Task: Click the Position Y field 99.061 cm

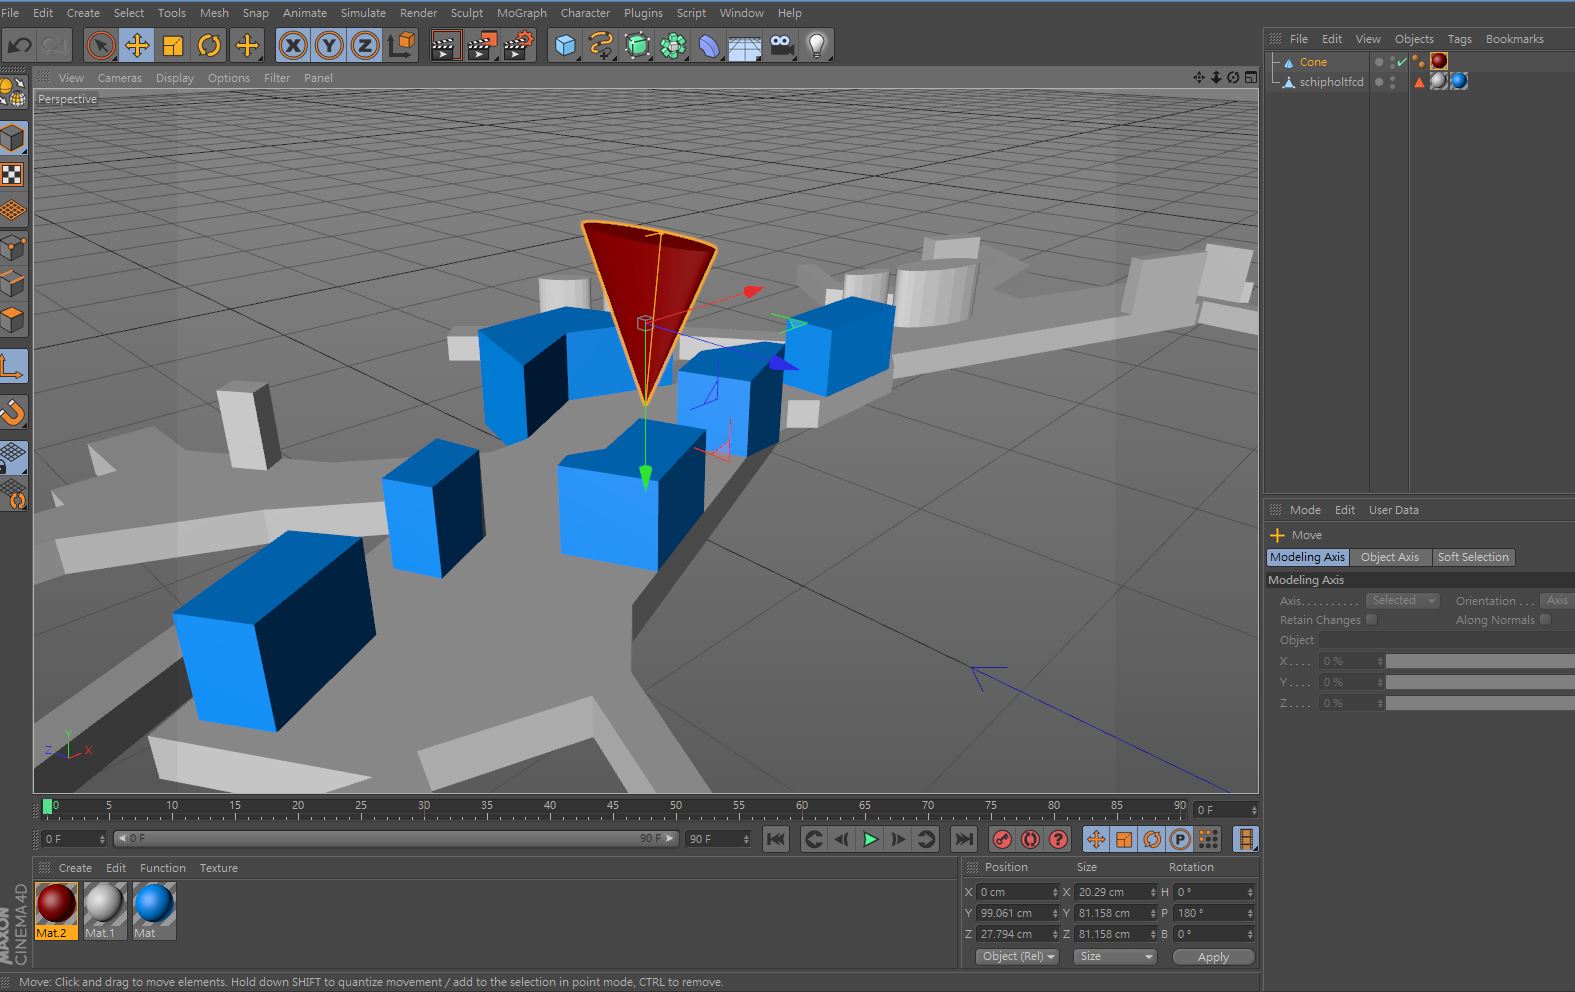Action: (x=1017, y=913)
